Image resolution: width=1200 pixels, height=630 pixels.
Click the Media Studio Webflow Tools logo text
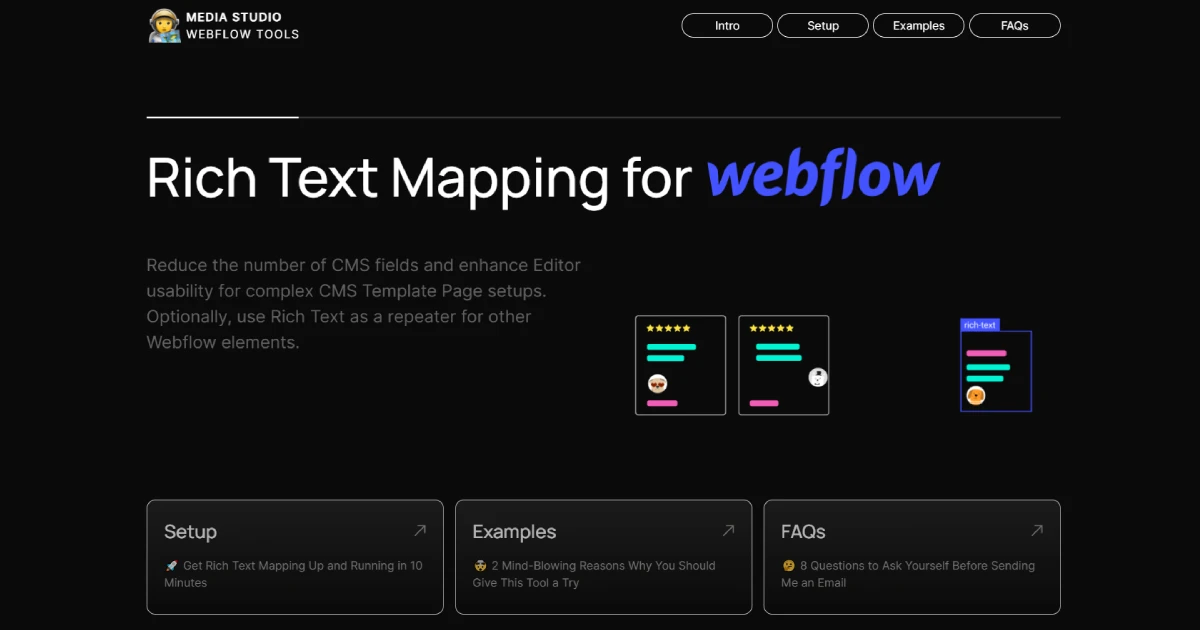tap(241, 24)
